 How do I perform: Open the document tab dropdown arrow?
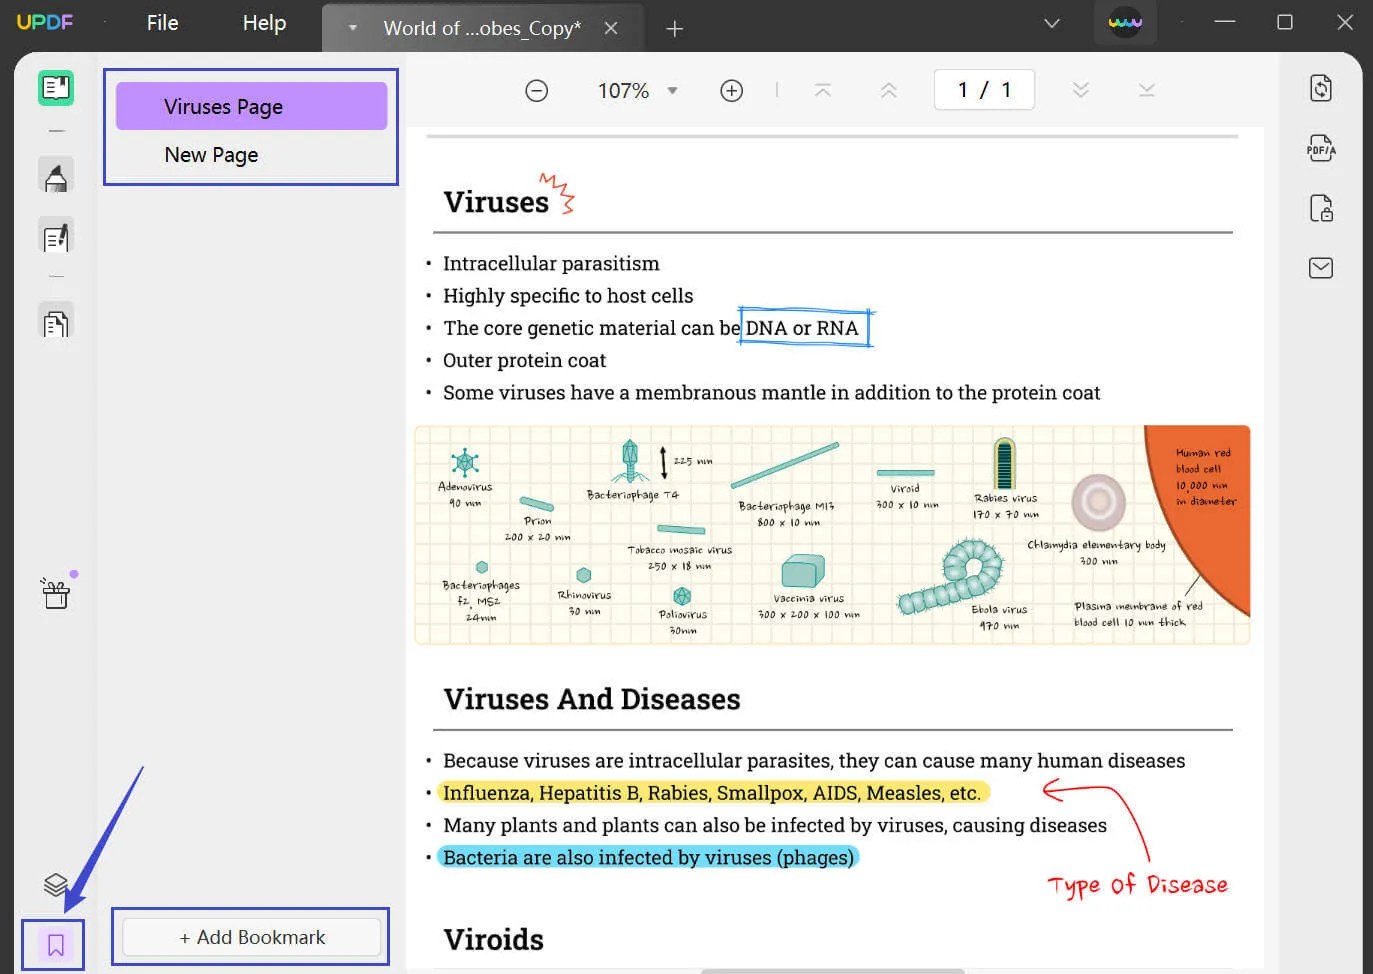click(x=352, y=29)
